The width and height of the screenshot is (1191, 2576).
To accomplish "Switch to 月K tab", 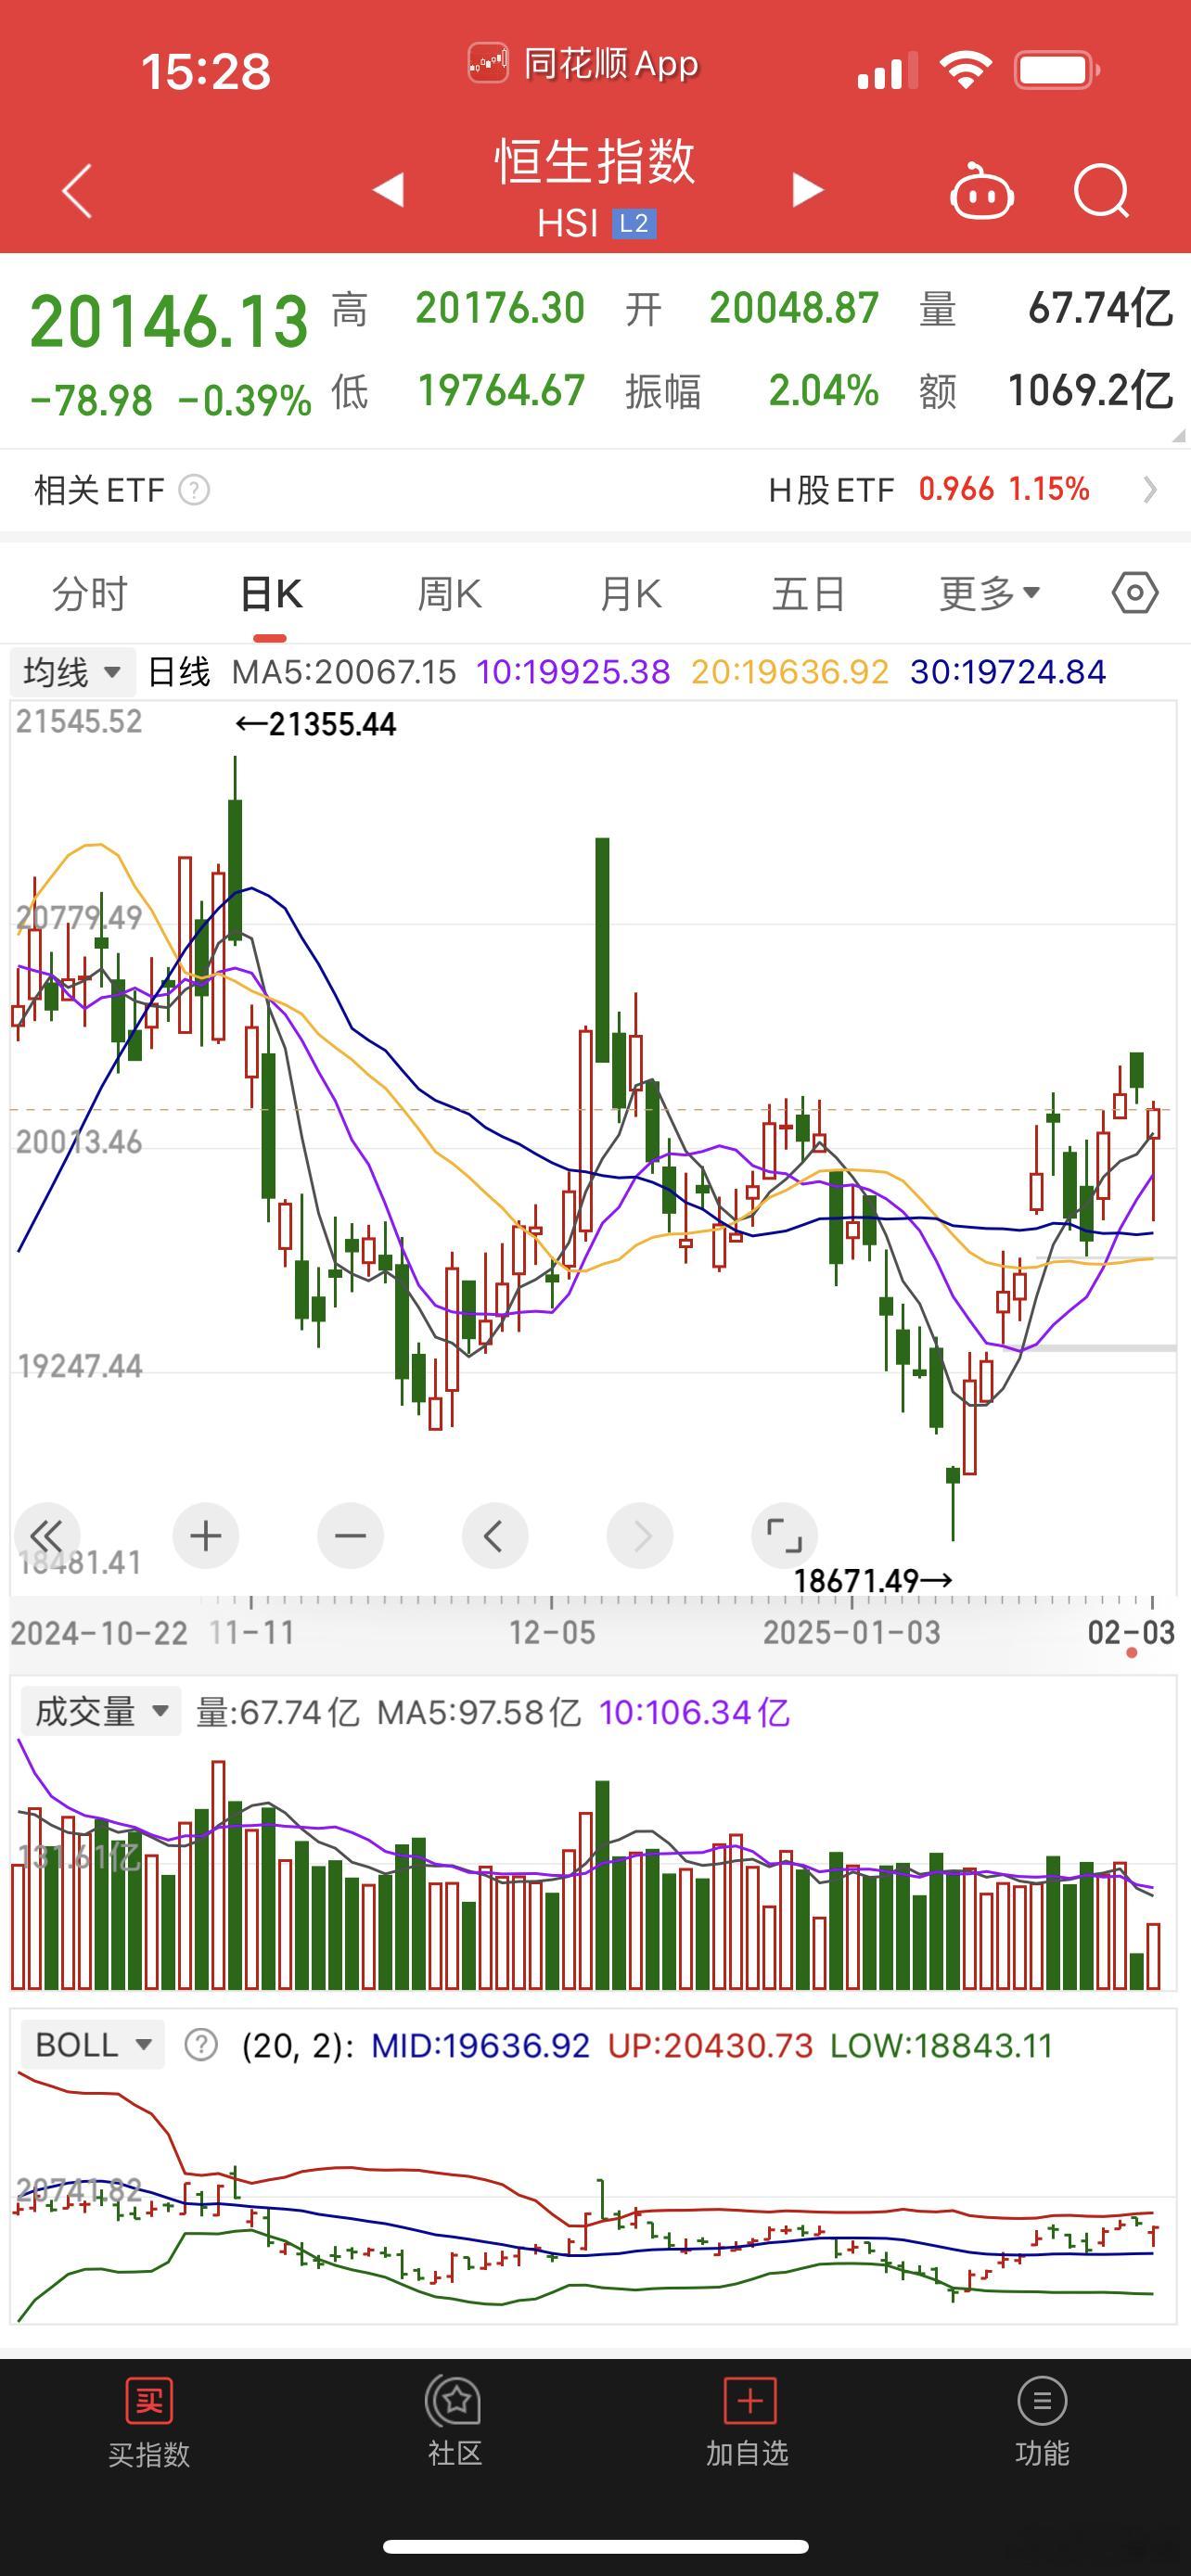I will (x=630, y=594).
